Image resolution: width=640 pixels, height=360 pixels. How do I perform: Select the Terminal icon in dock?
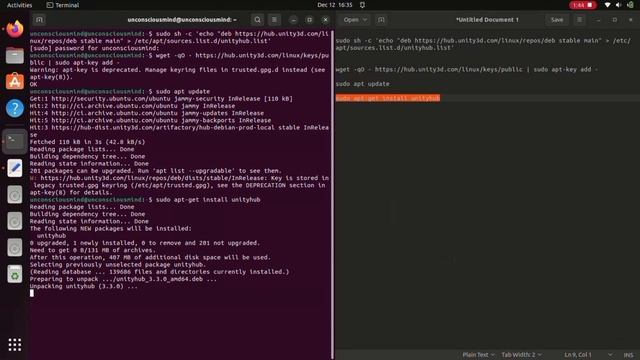15,141
